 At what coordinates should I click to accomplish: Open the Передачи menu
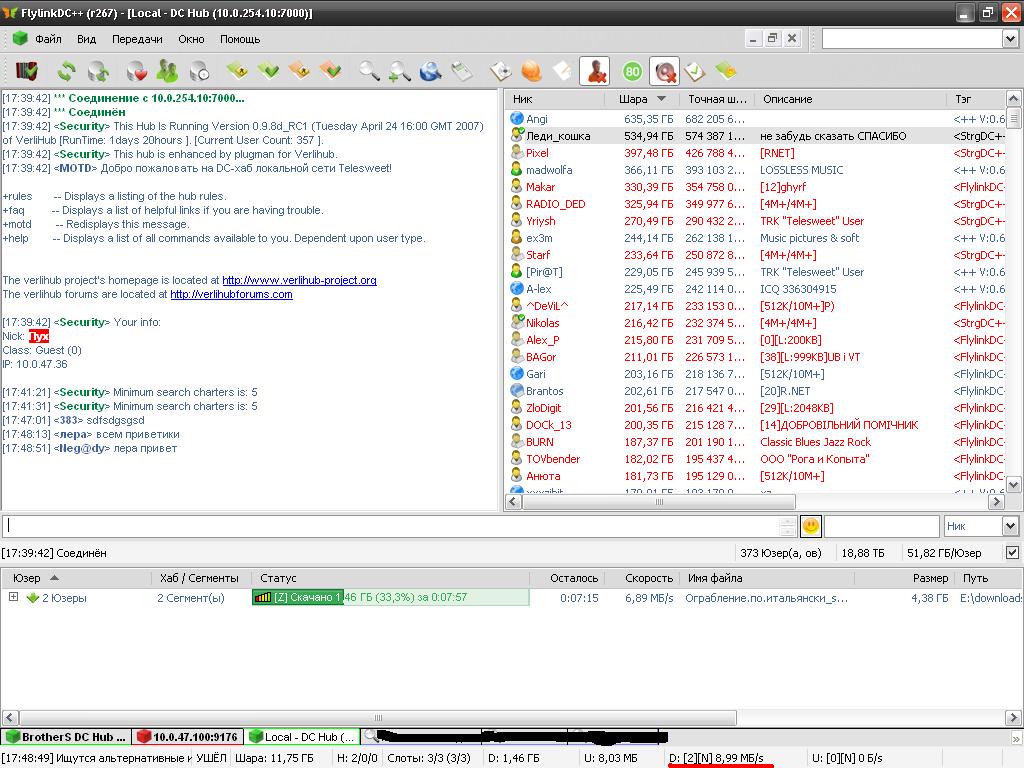point(137,39)
